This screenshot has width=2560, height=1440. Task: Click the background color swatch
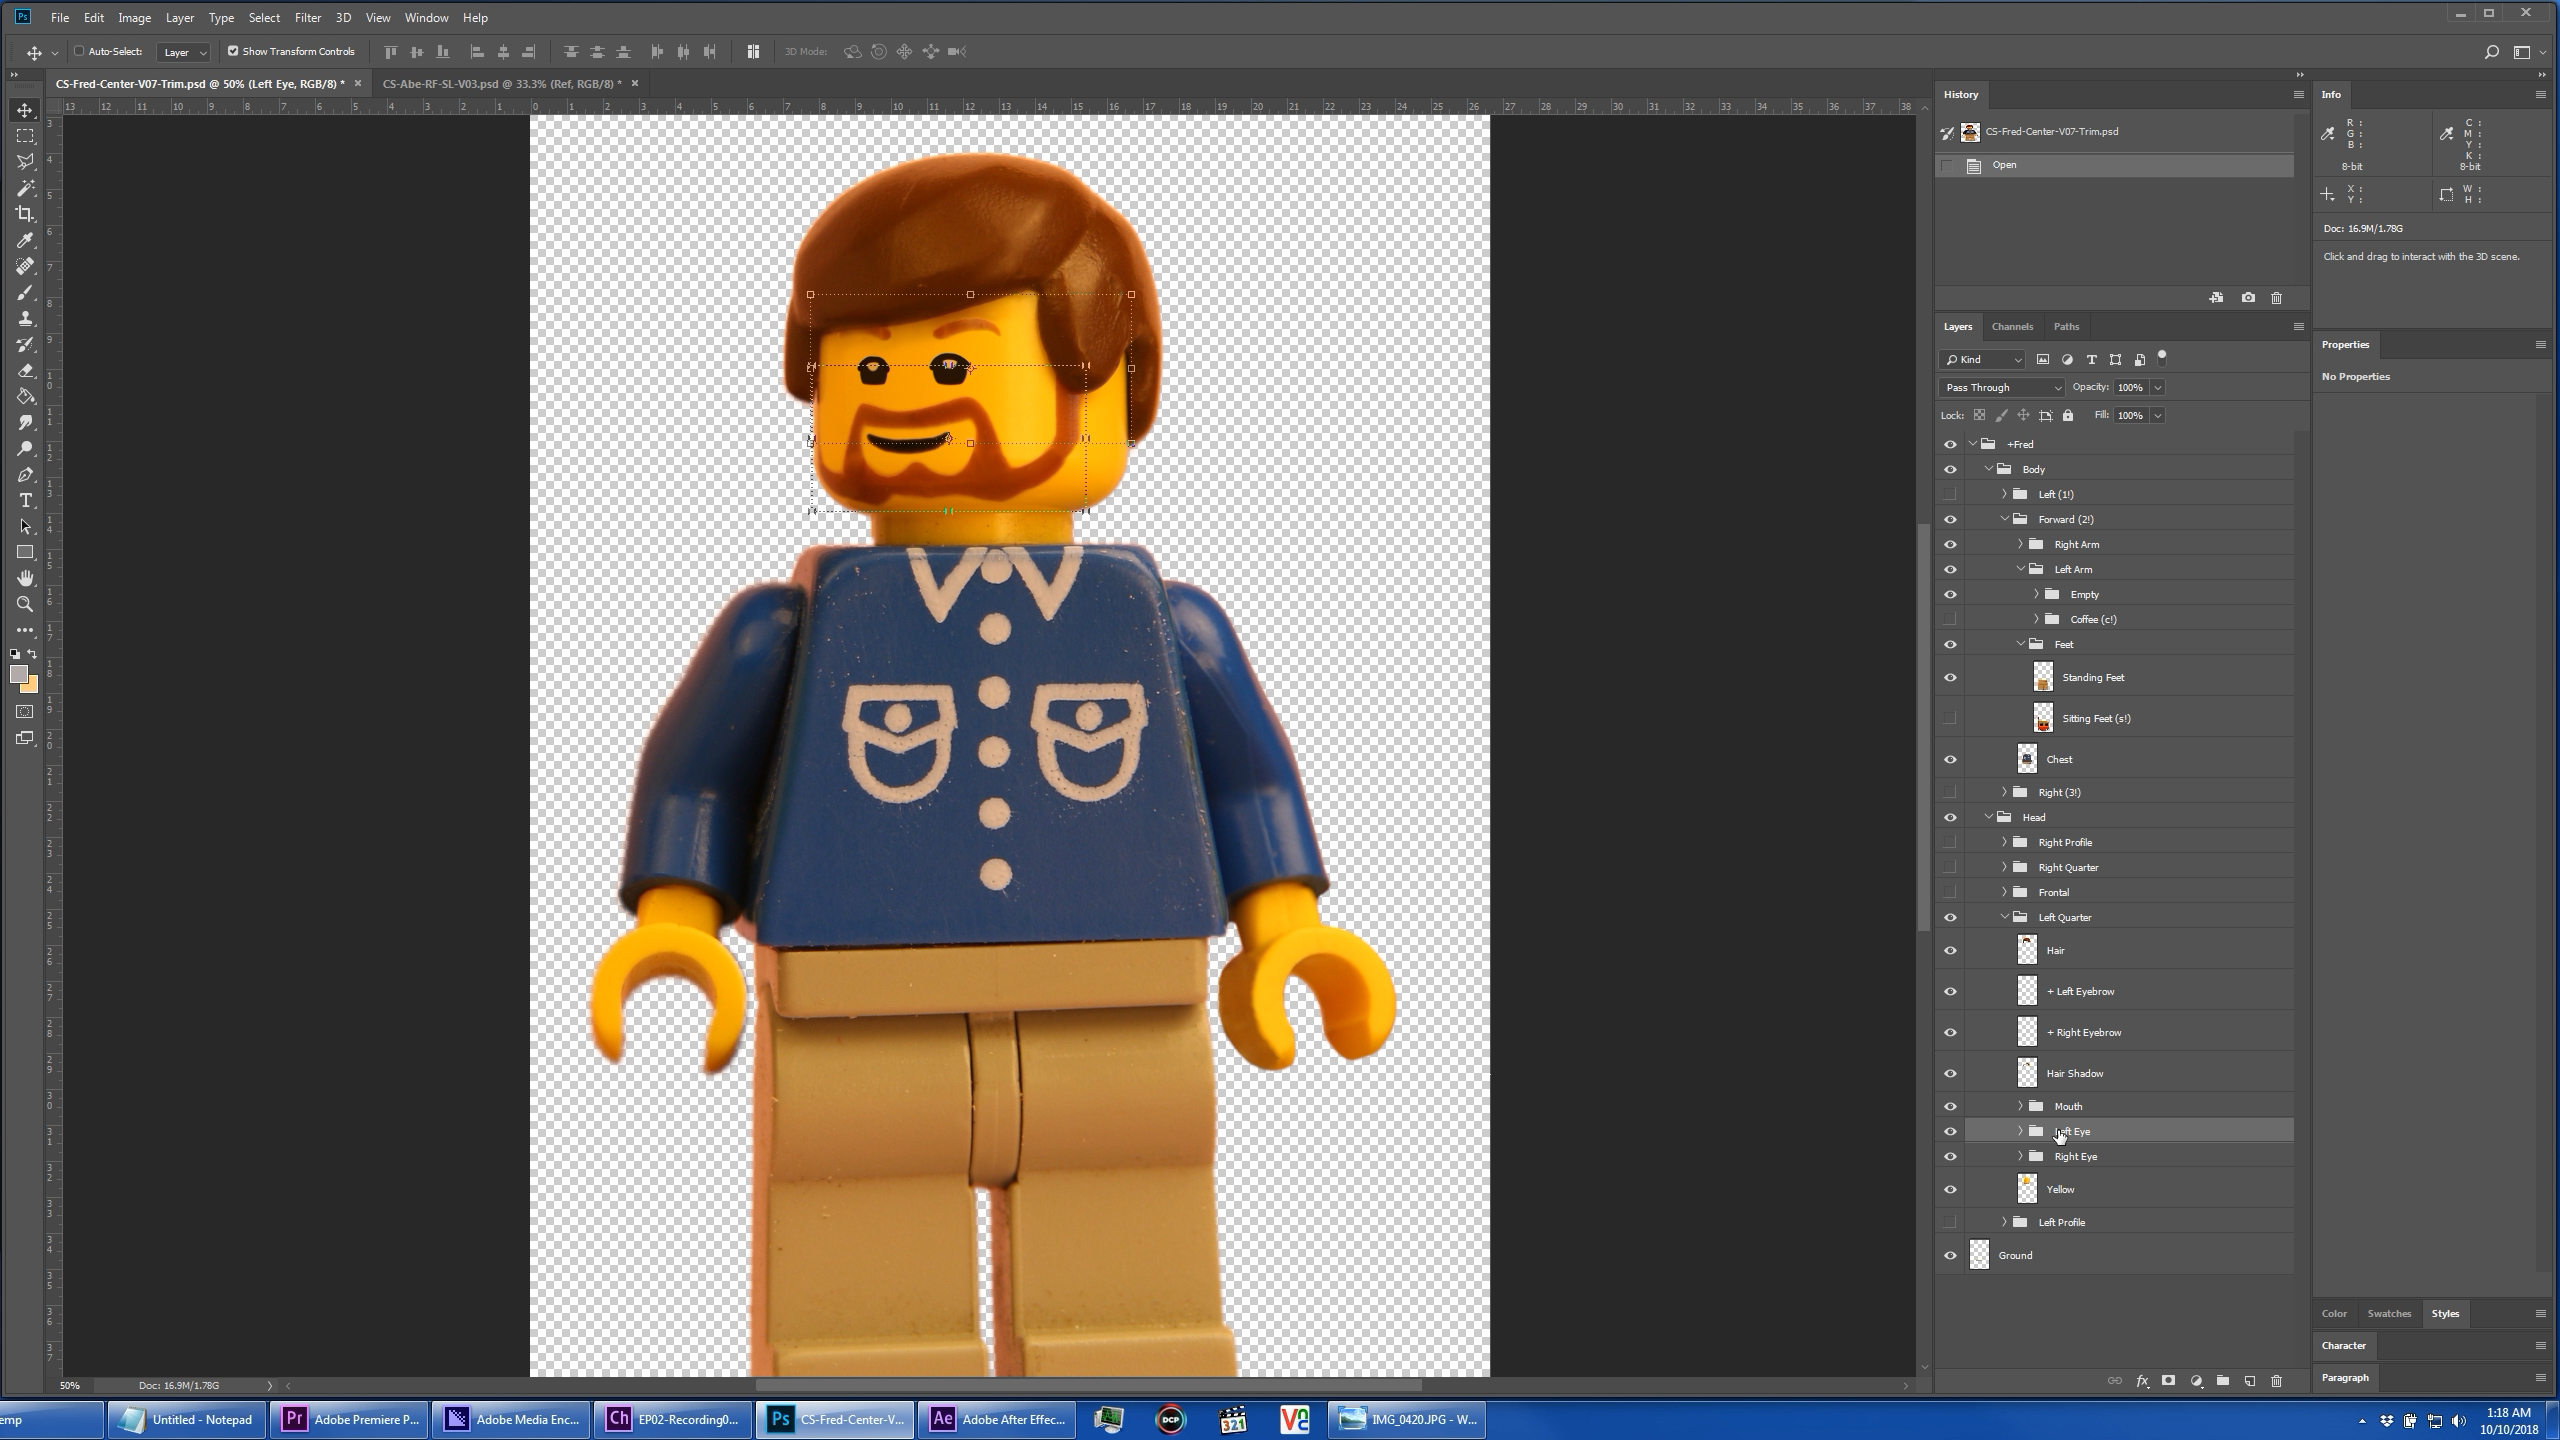[32, 688]
